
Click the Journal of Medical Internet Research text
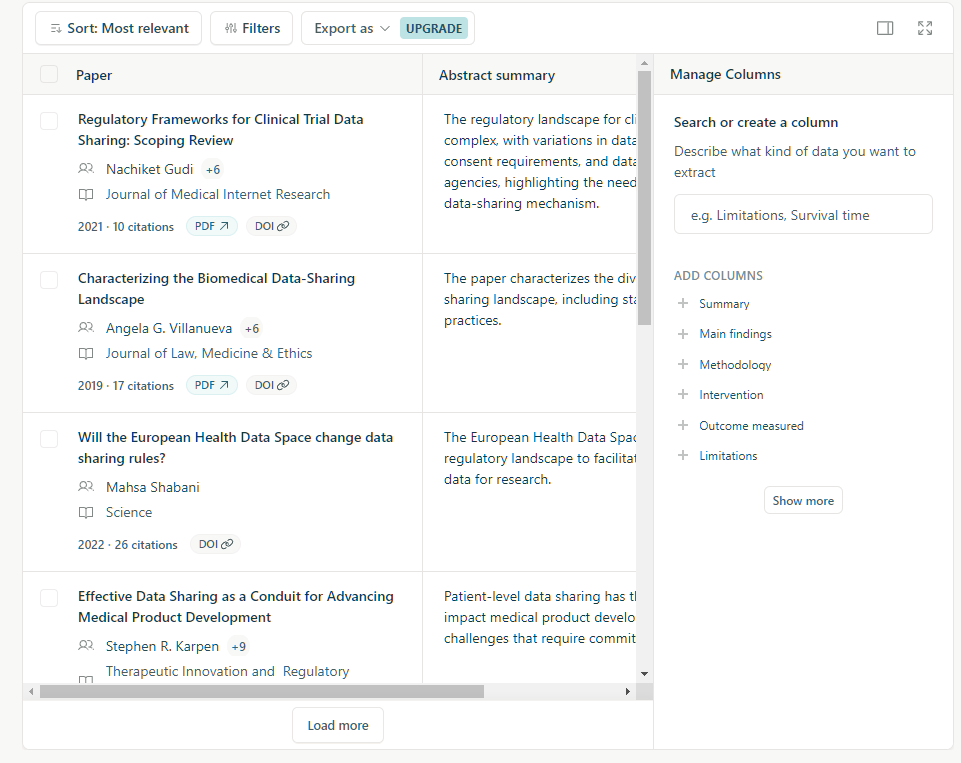tap(218, 194)
